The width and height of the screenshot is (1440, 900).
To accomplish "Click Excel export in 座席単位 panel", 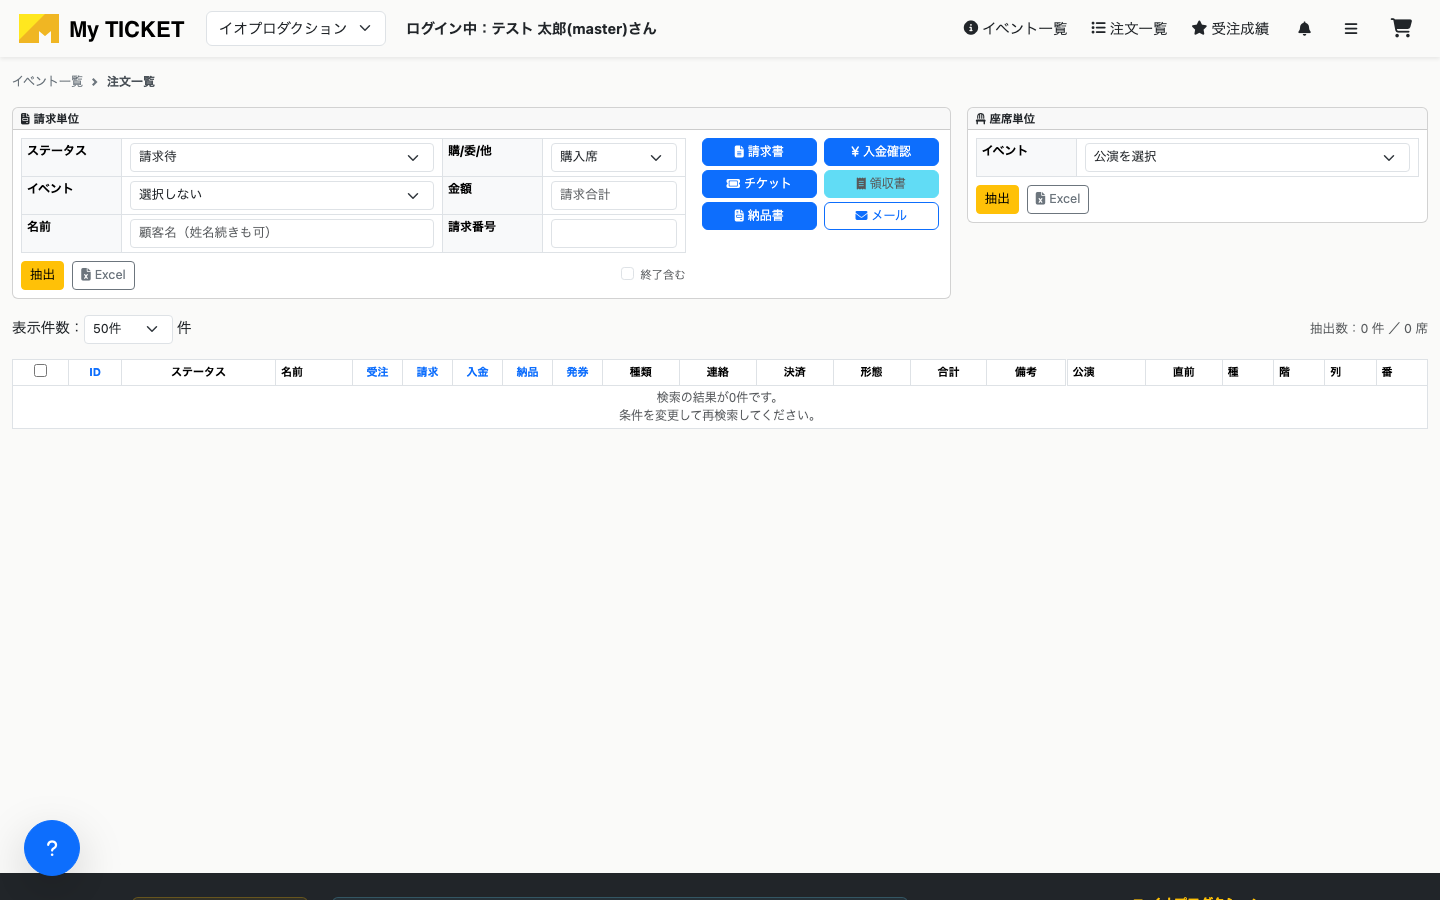I will (x=1058, y=199).
